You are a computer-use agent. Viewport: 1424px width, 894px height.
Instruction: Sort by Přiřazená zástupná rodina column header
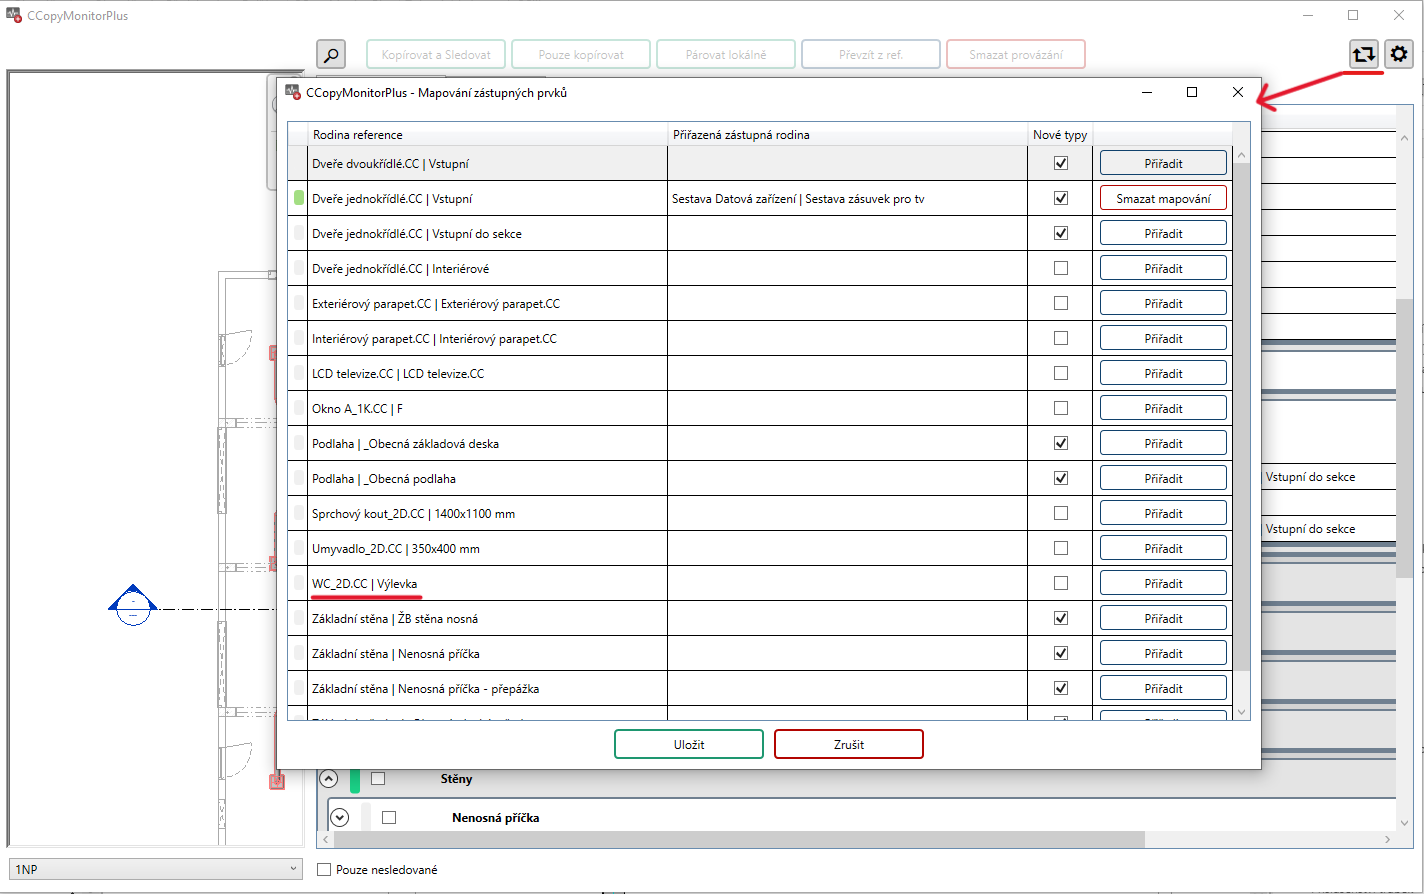[x=847, y=134]
